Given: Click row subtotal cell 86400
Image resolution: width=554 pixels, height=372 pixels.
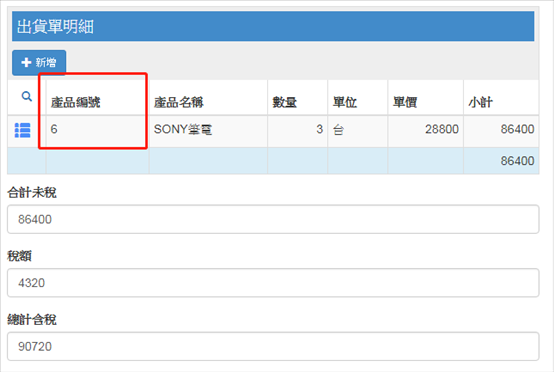Looking at the screenshot, I should 501,131.
